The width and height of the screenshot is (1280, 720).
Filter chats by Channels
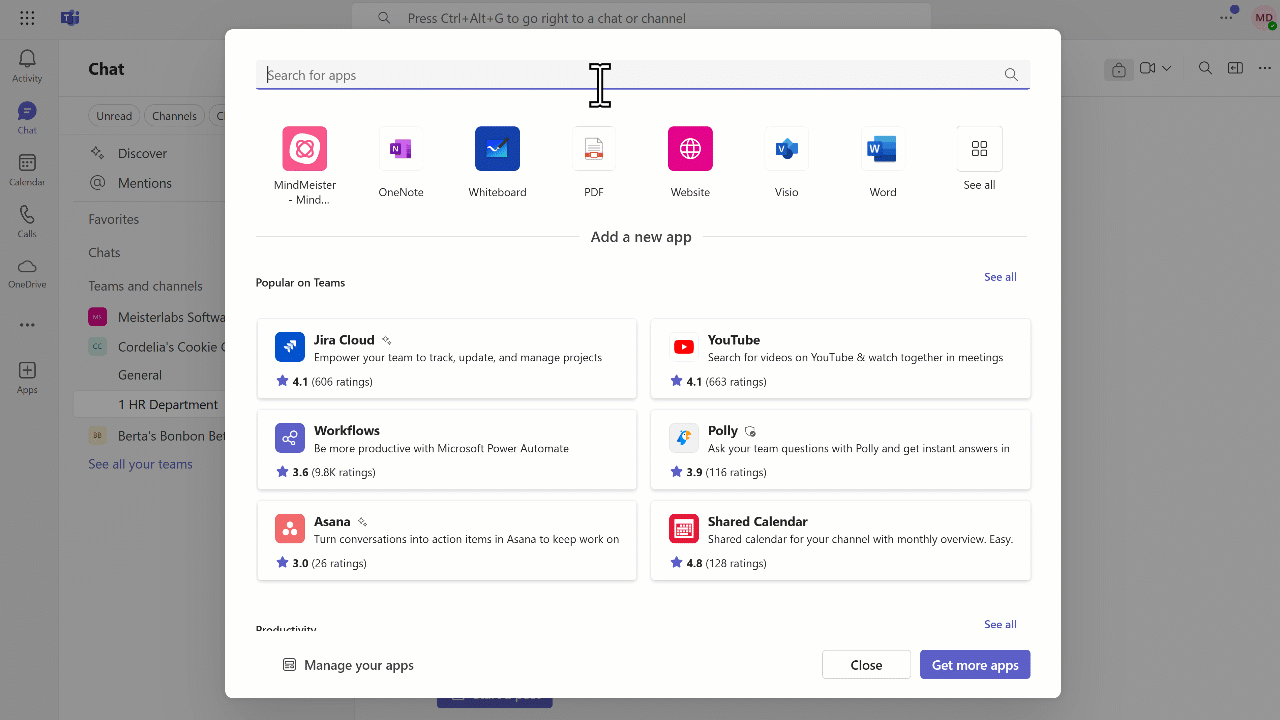(x=174, y=116)
